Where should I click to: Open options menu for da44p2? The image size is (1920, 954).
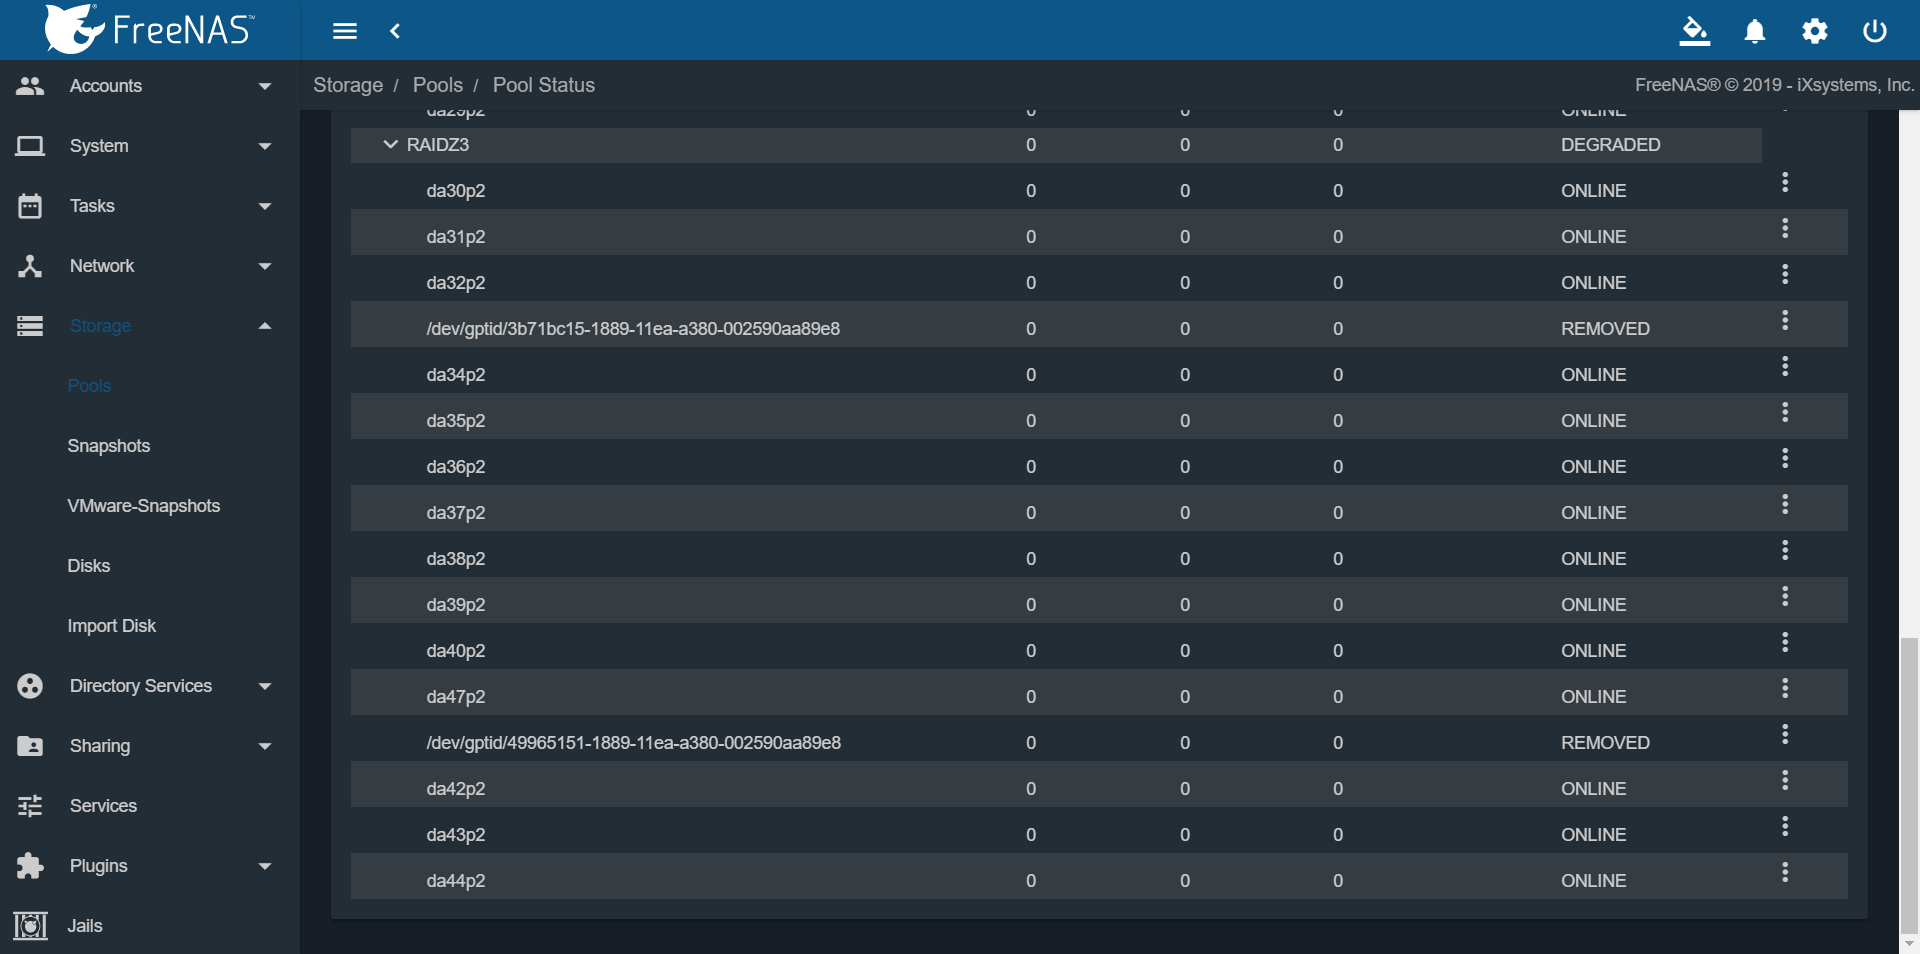(x=1785, y=872)
